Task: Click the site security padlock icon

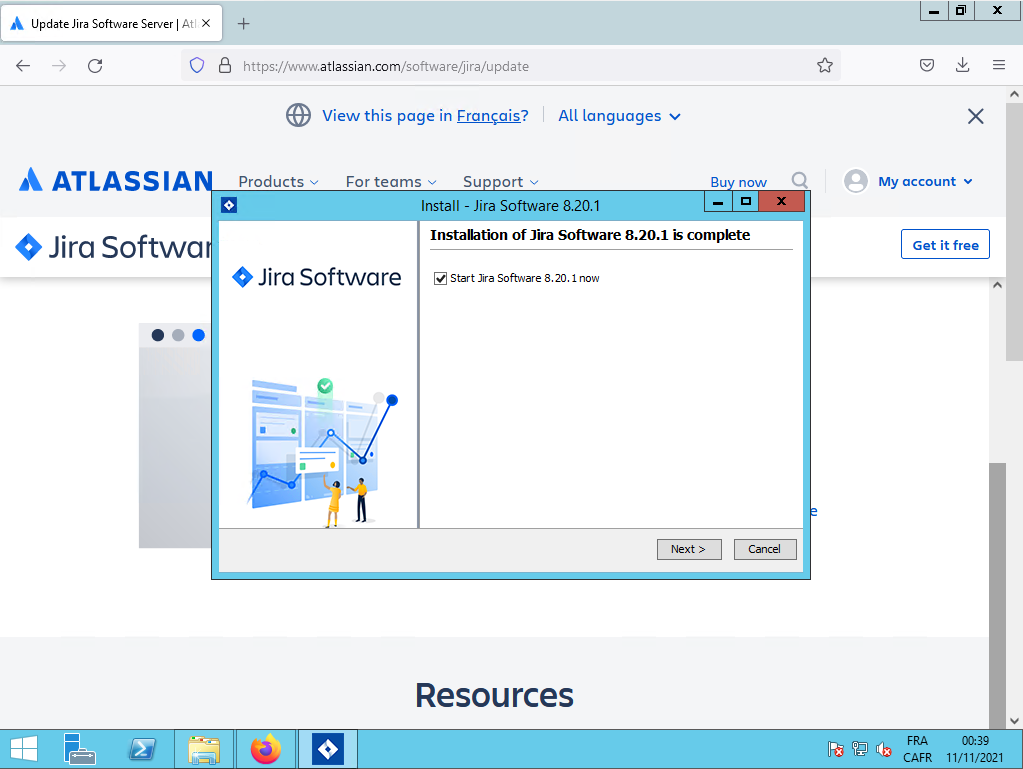Action: coord(225,65)
